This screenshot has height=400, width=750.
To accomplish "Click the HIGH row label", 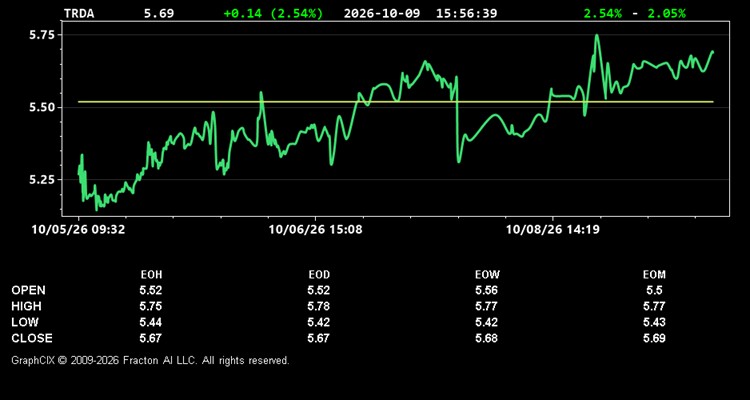I will click(26, 306).
